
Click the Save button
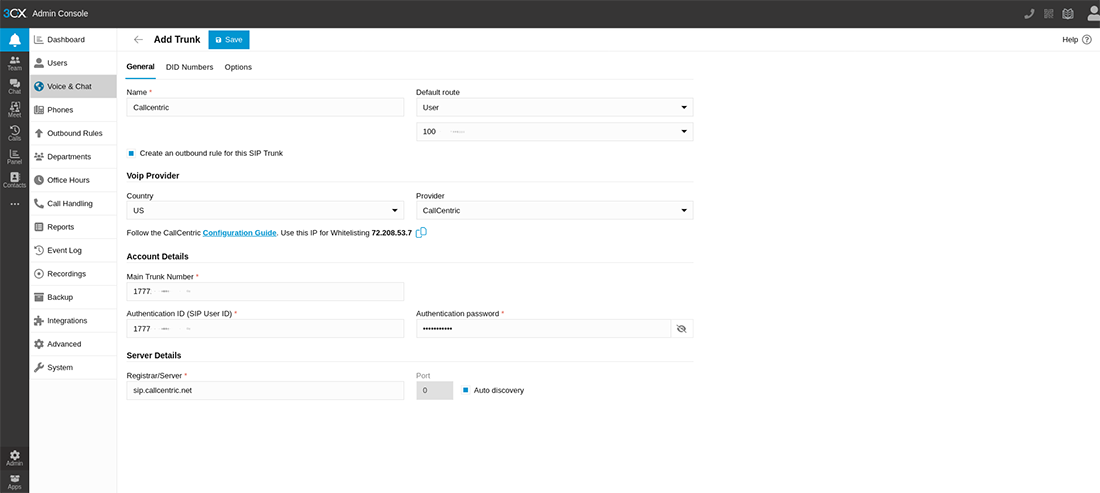tap(229, 40)
